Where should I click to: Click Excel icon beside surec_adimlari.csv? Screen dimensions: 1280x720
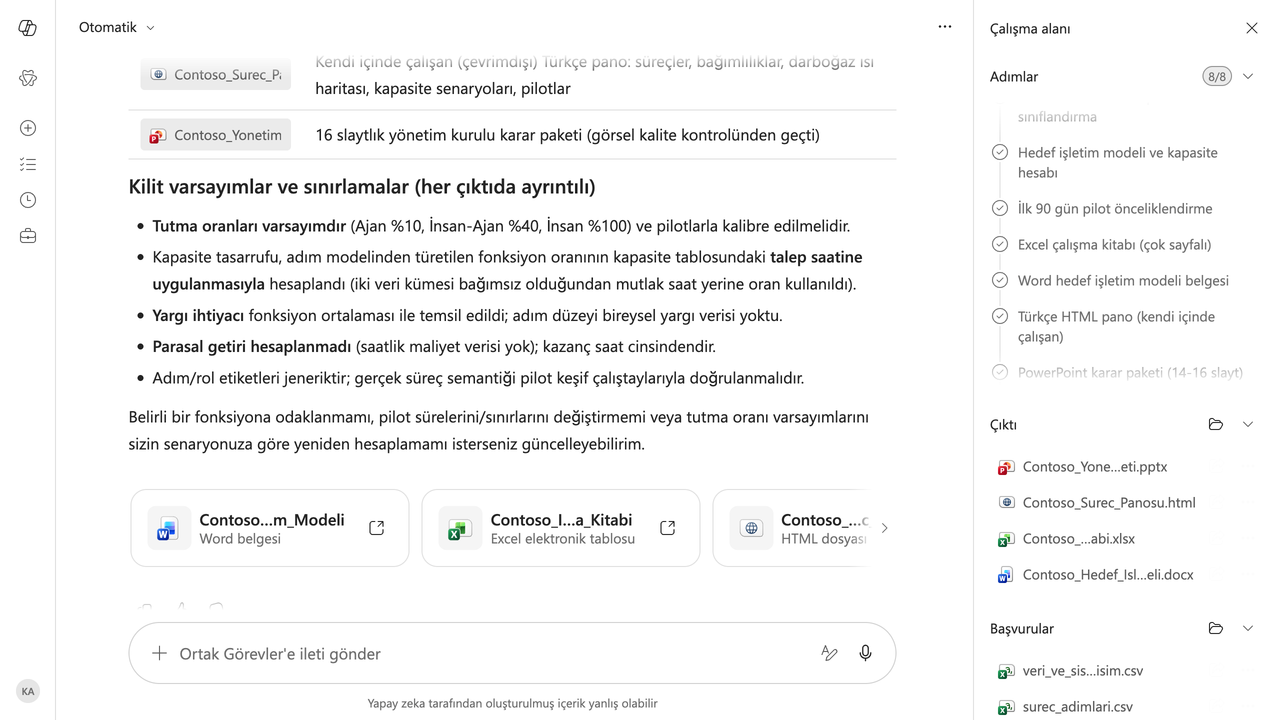pyautogui.click(x=1006, y=707)
